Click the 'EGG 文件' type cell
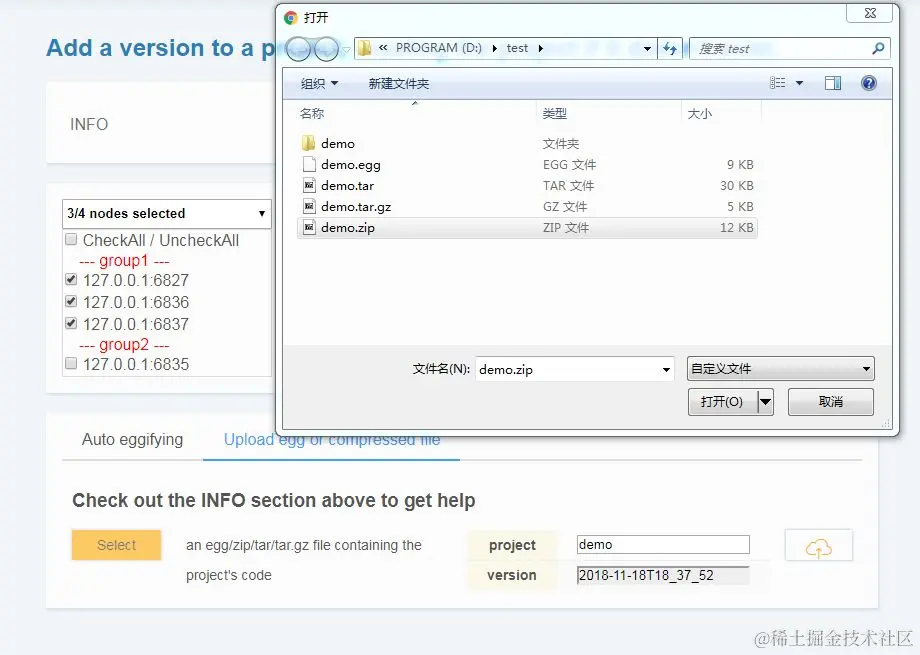920x655 pixels. pos(569,165)
